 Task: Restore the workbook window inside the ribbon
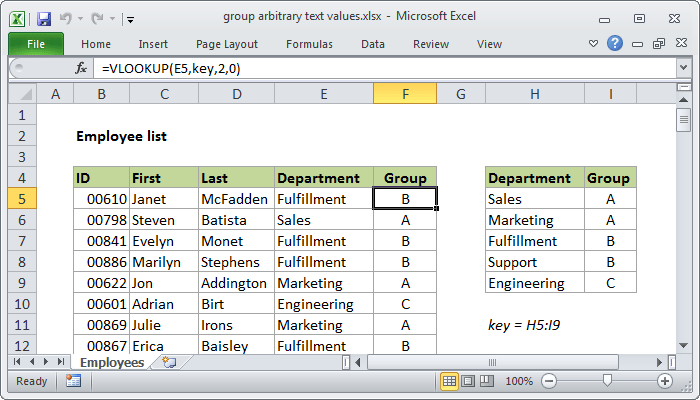659,43
